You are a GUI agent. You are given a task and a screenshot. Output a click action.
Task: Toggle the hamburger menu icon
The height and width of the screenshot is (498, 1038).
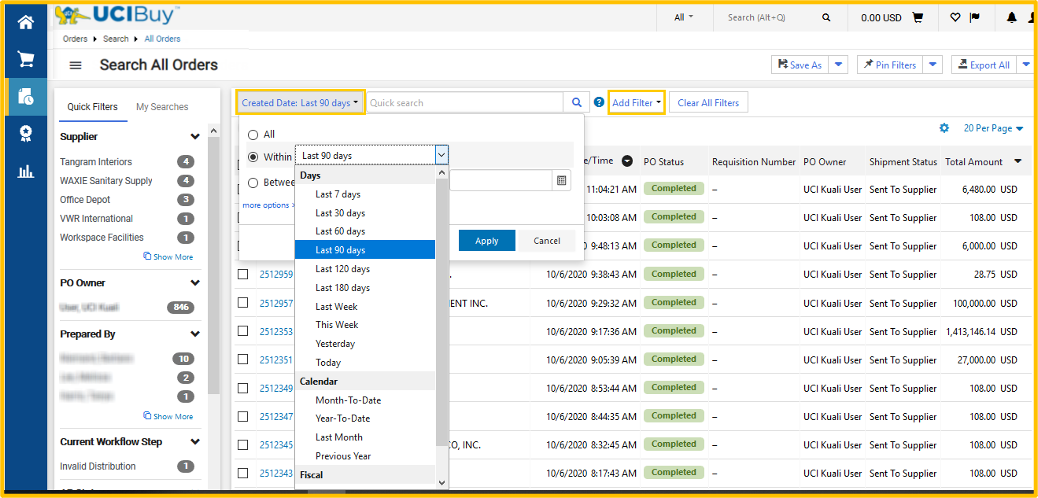coord(75,66)
